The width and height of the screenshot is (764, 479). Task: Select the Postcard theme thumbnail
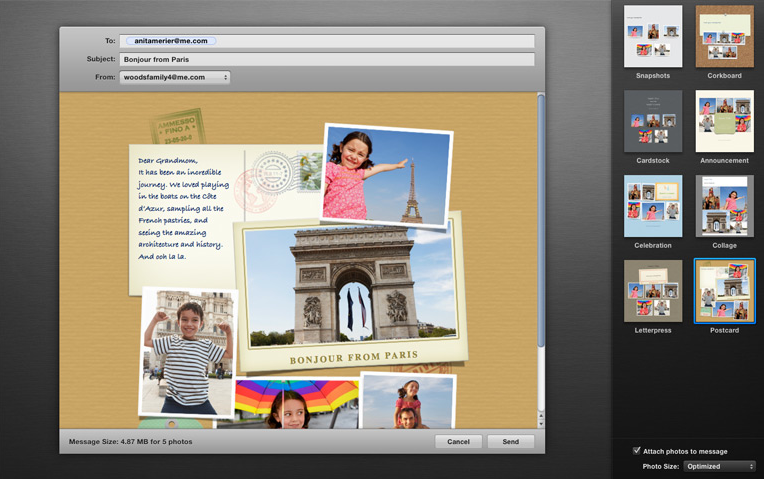(x=724, y=291)
